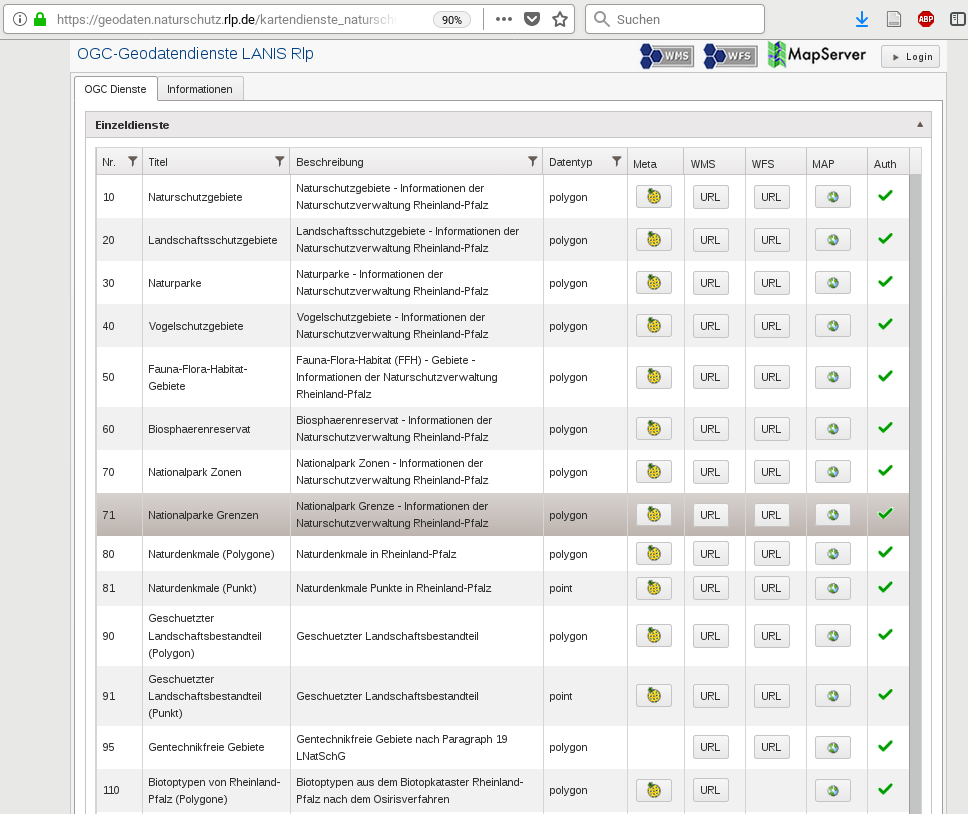Click Adblock Plus extension icon

pos(926,19)
